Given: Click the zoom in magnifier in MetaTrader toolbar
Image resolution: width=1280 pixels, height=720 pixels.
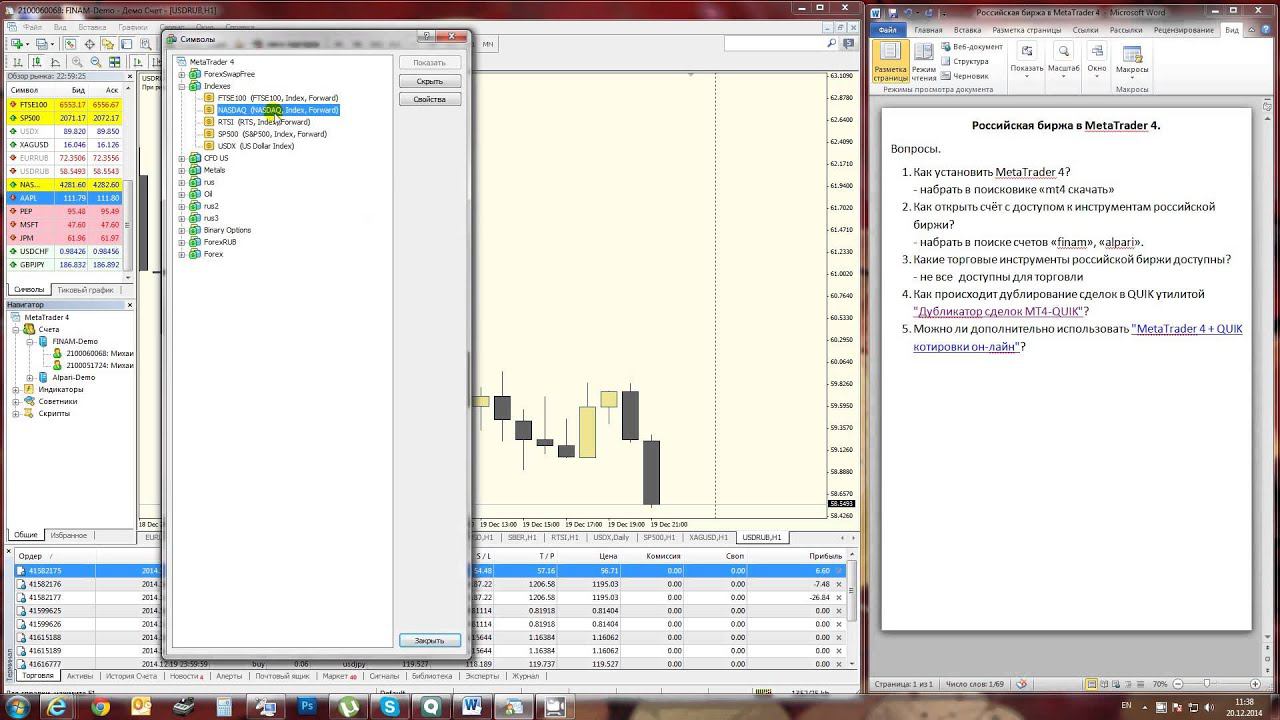Looking at the screenshot, I should [x=77, y=62].
